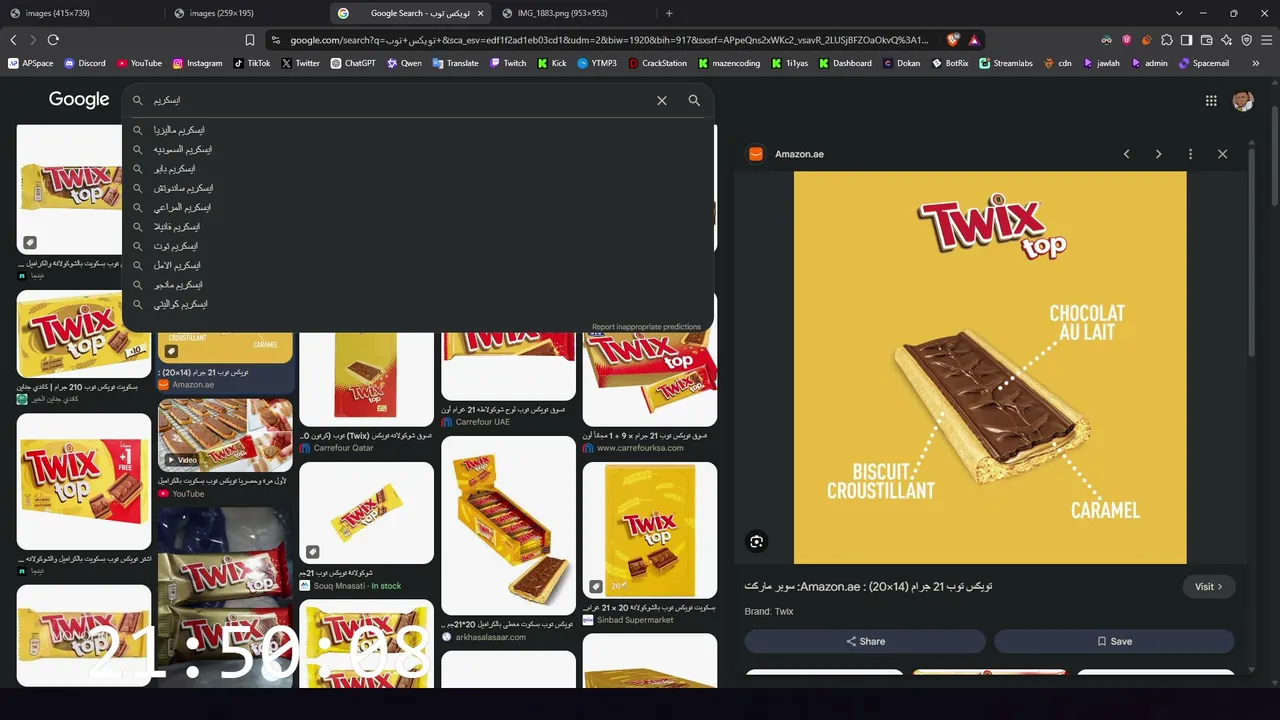This screenshot has width=1280, height=720.
Task: Select the suggestion 'ايسكريم المراعي'
Action: coord(418,207)
